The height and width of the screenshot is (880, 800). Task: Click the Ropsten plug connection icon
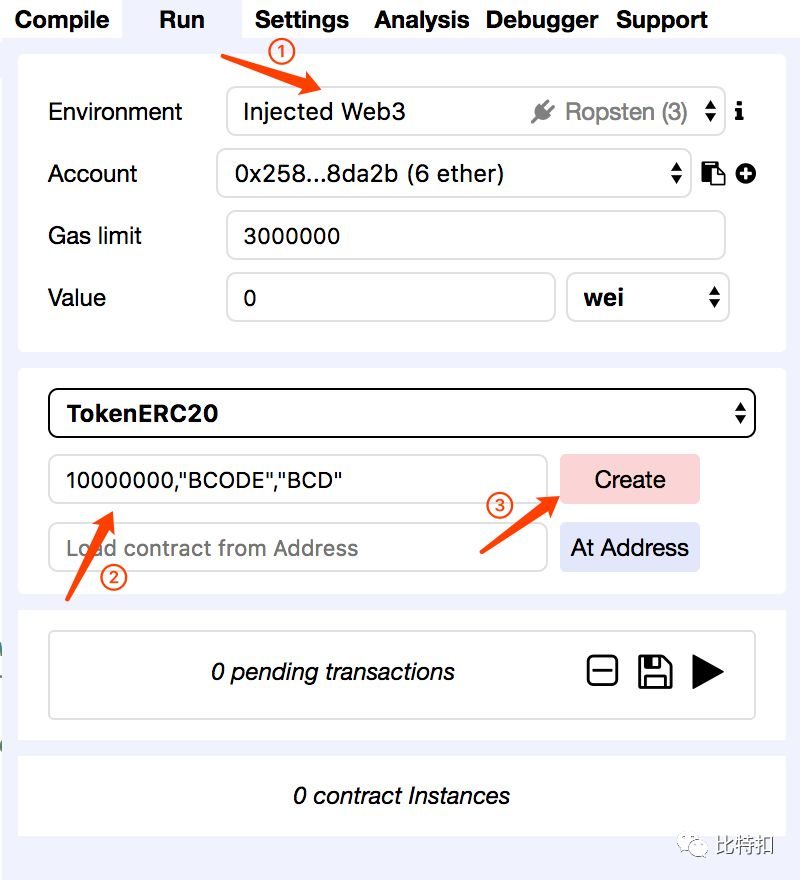tap(542, 111)
